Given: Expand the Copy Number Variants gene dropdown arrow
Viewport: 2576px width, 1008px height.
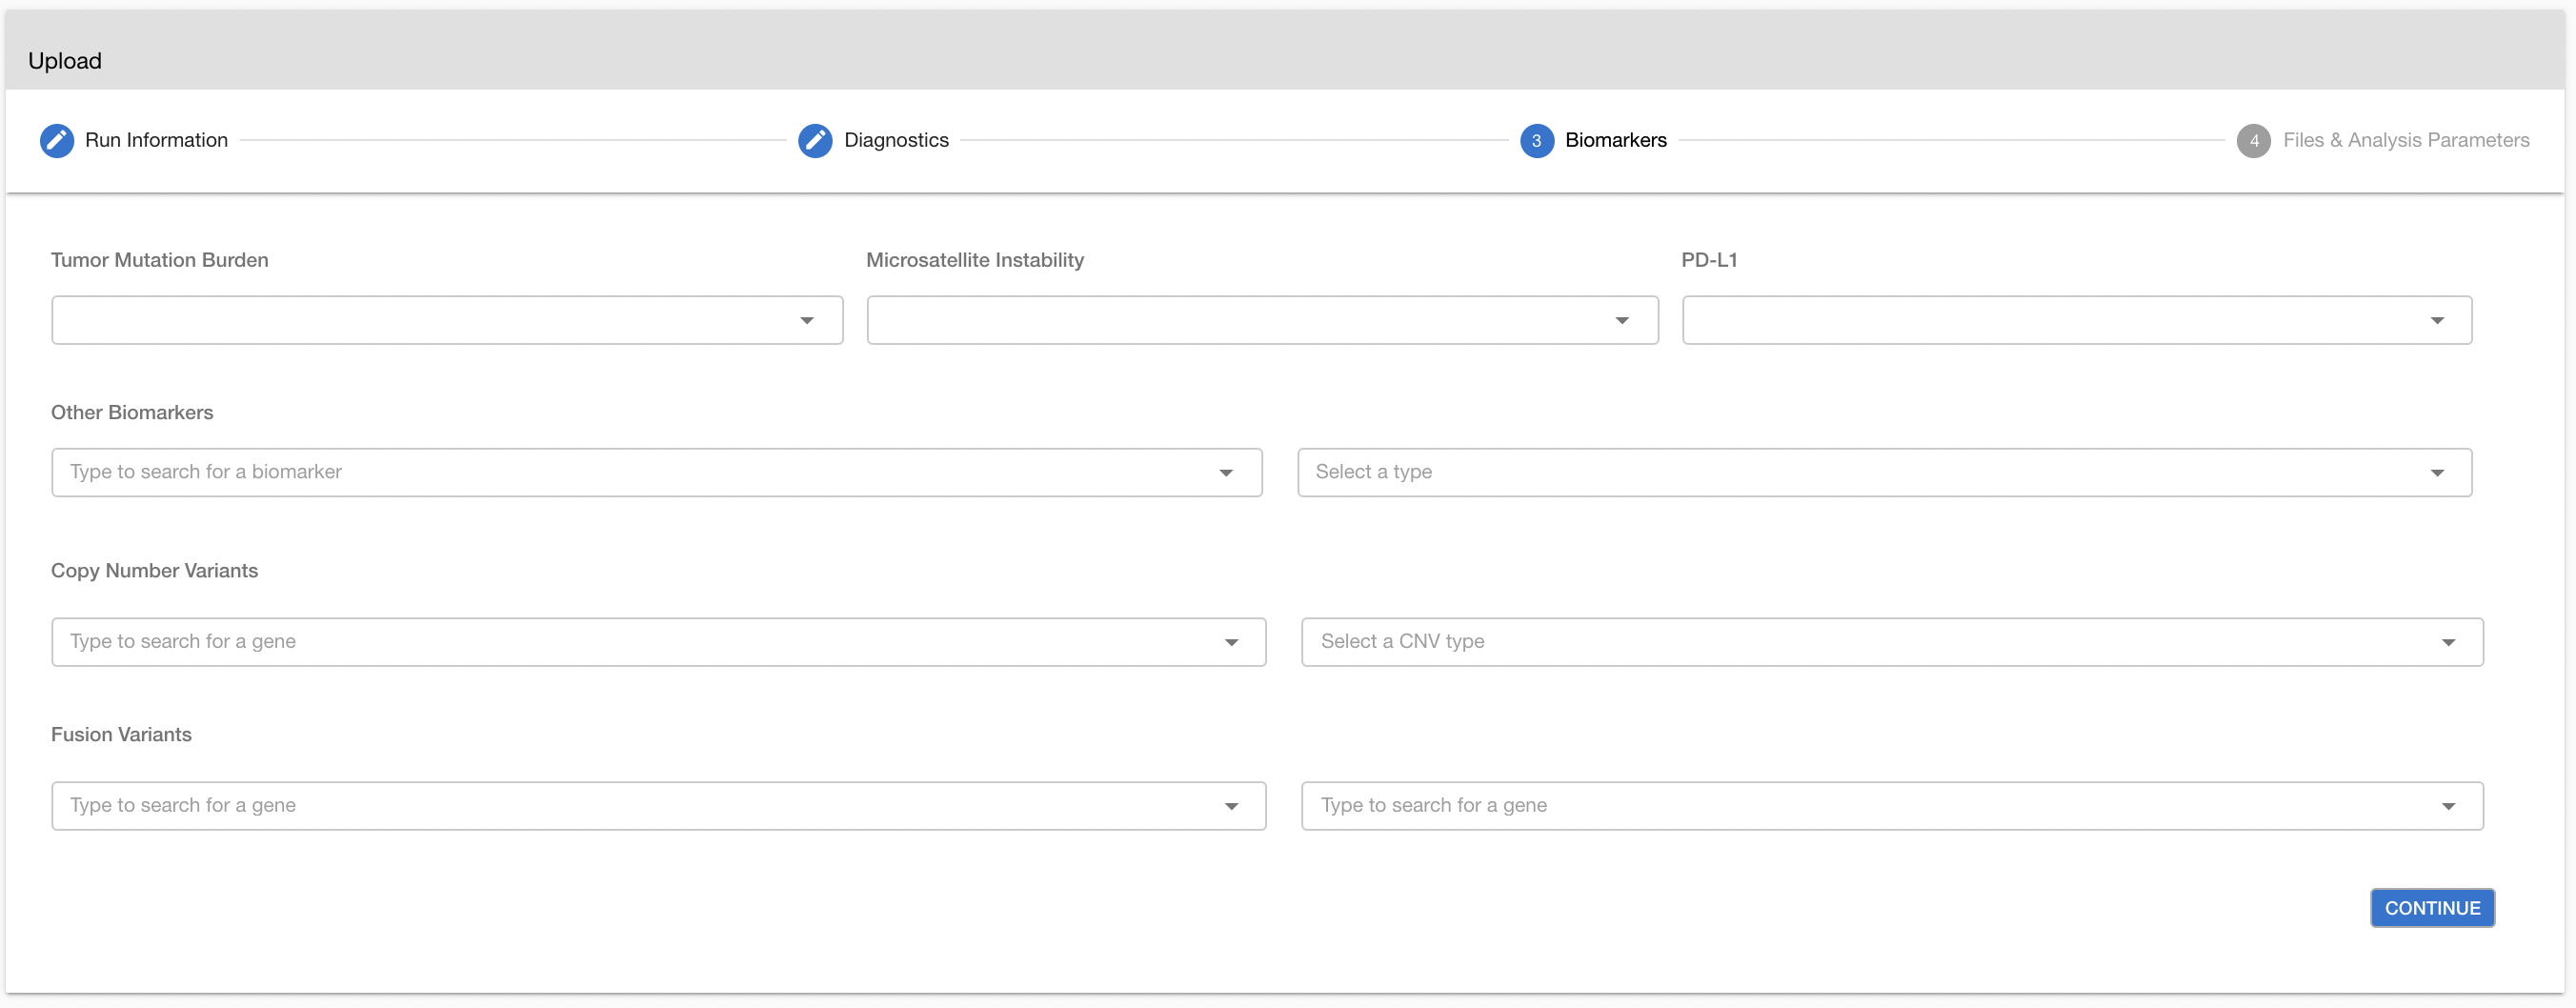Looking at the screenshot, I should 1231,642.
